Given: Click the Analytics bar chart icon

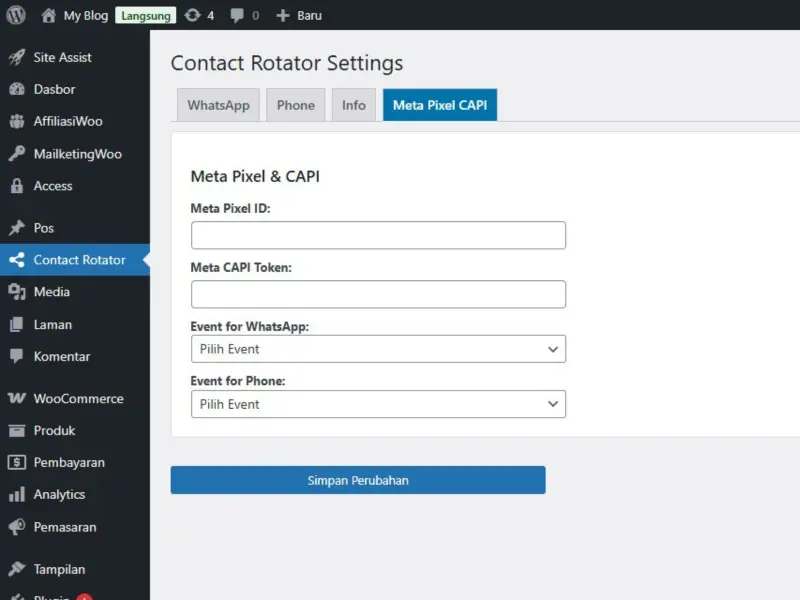Looking at the screenshot, I should tap(16, 494).
